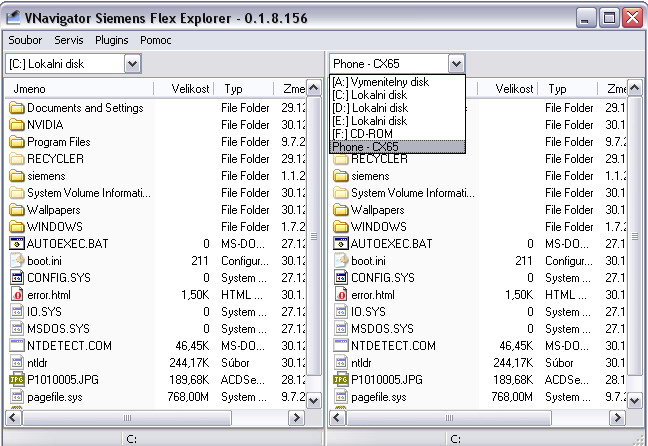Click P1010005.JPG image icon in right pane
Image resolution: width=648 pixels, height=446 pixels.
(x=341, y=379)
